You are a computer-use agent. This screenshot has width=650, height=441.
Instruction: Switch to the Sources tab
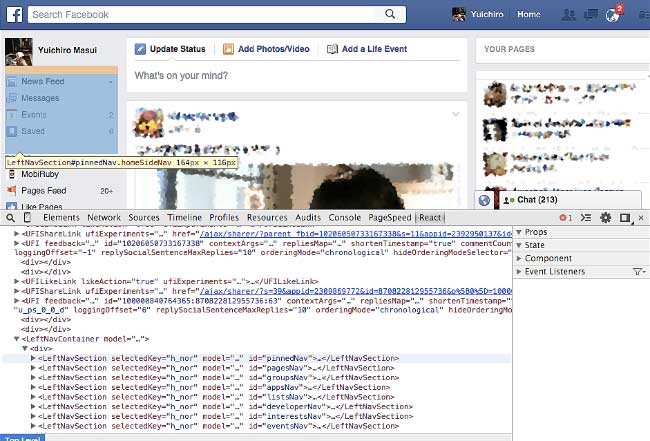[x=144, y=218]
